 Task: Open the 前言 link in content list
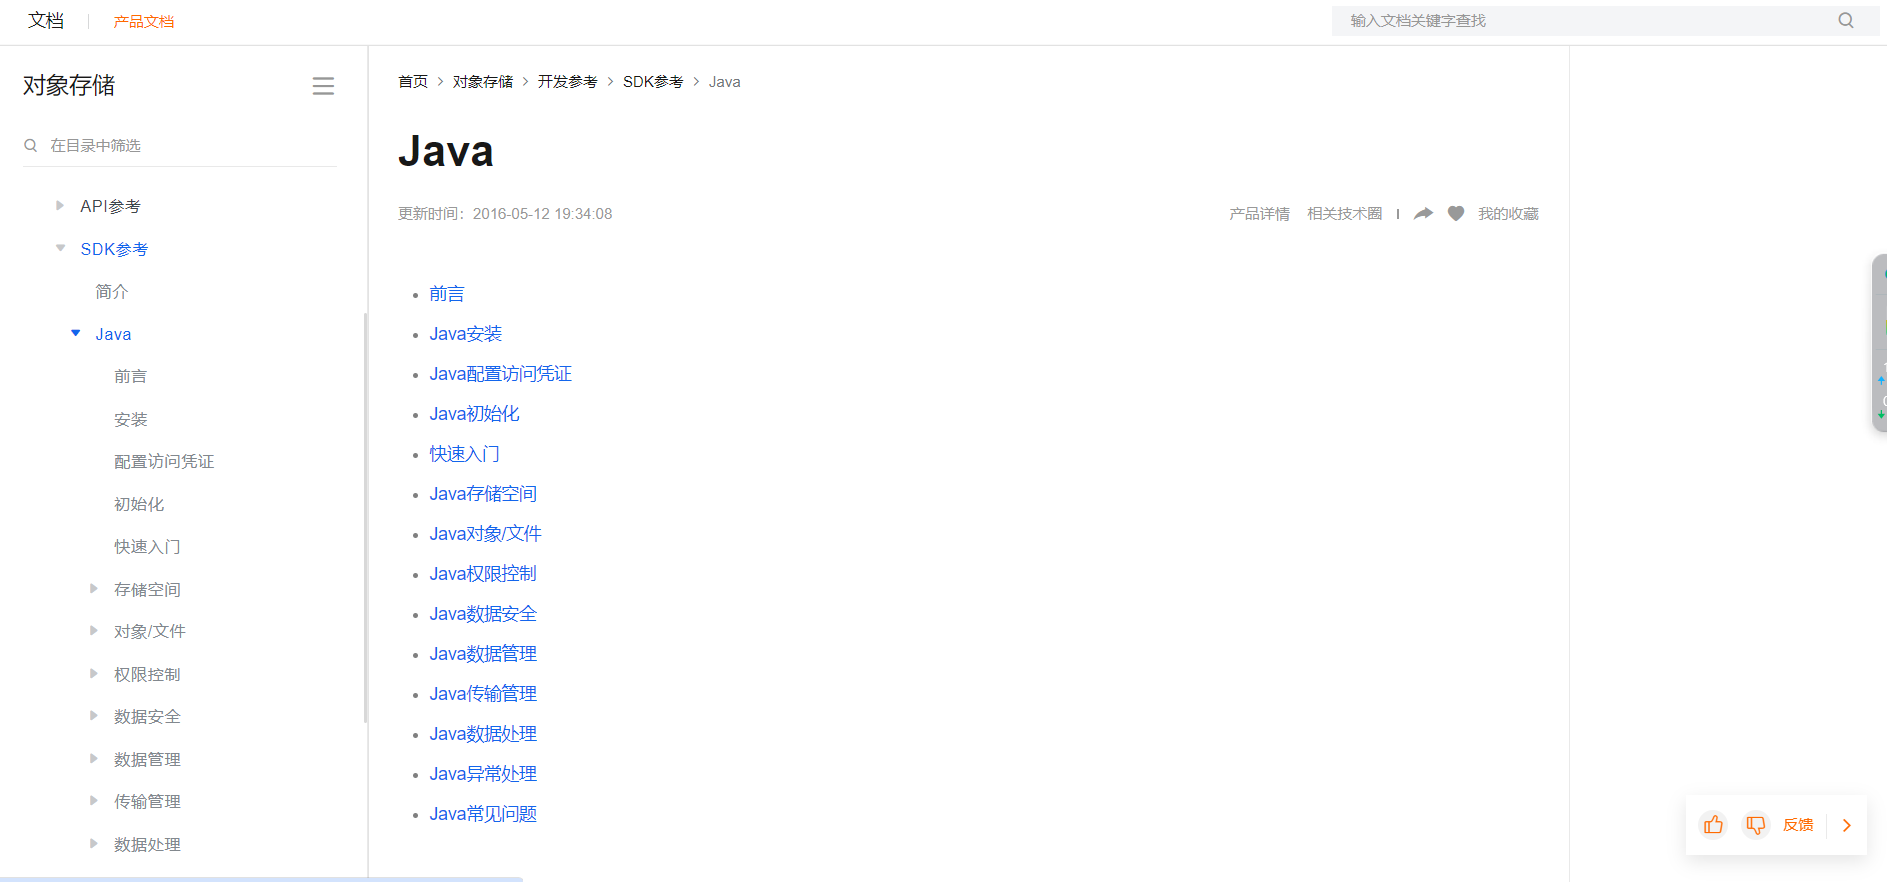447,293
